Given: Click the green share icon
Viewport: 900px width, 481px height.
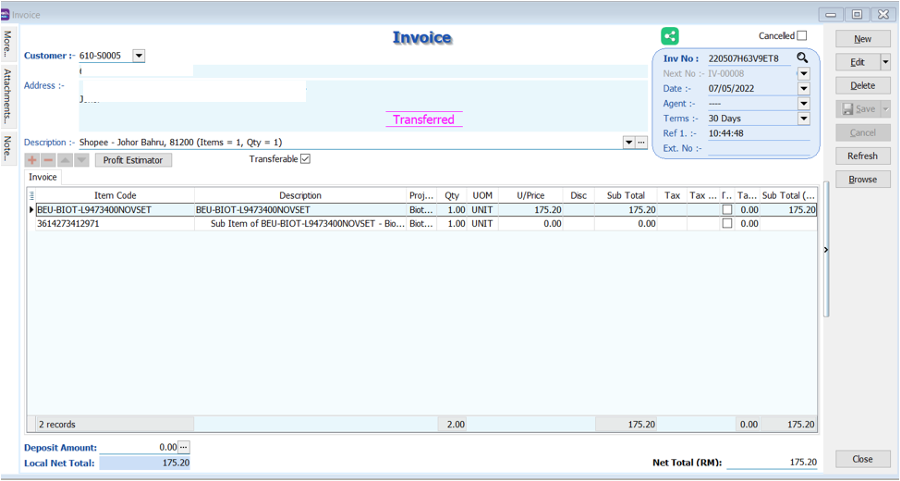Looking at the screenshot, I should coord(670,36).
